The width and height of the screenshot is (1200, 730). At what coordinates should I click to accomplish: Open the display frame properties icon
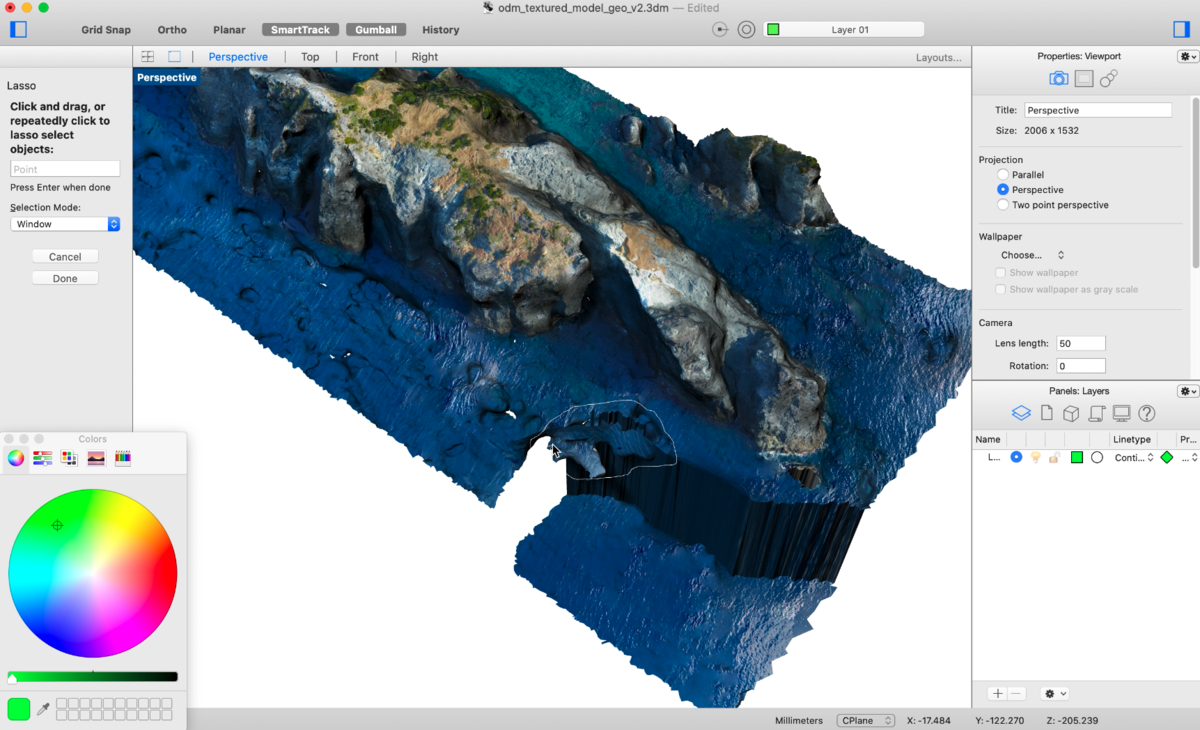[1084, 78]
